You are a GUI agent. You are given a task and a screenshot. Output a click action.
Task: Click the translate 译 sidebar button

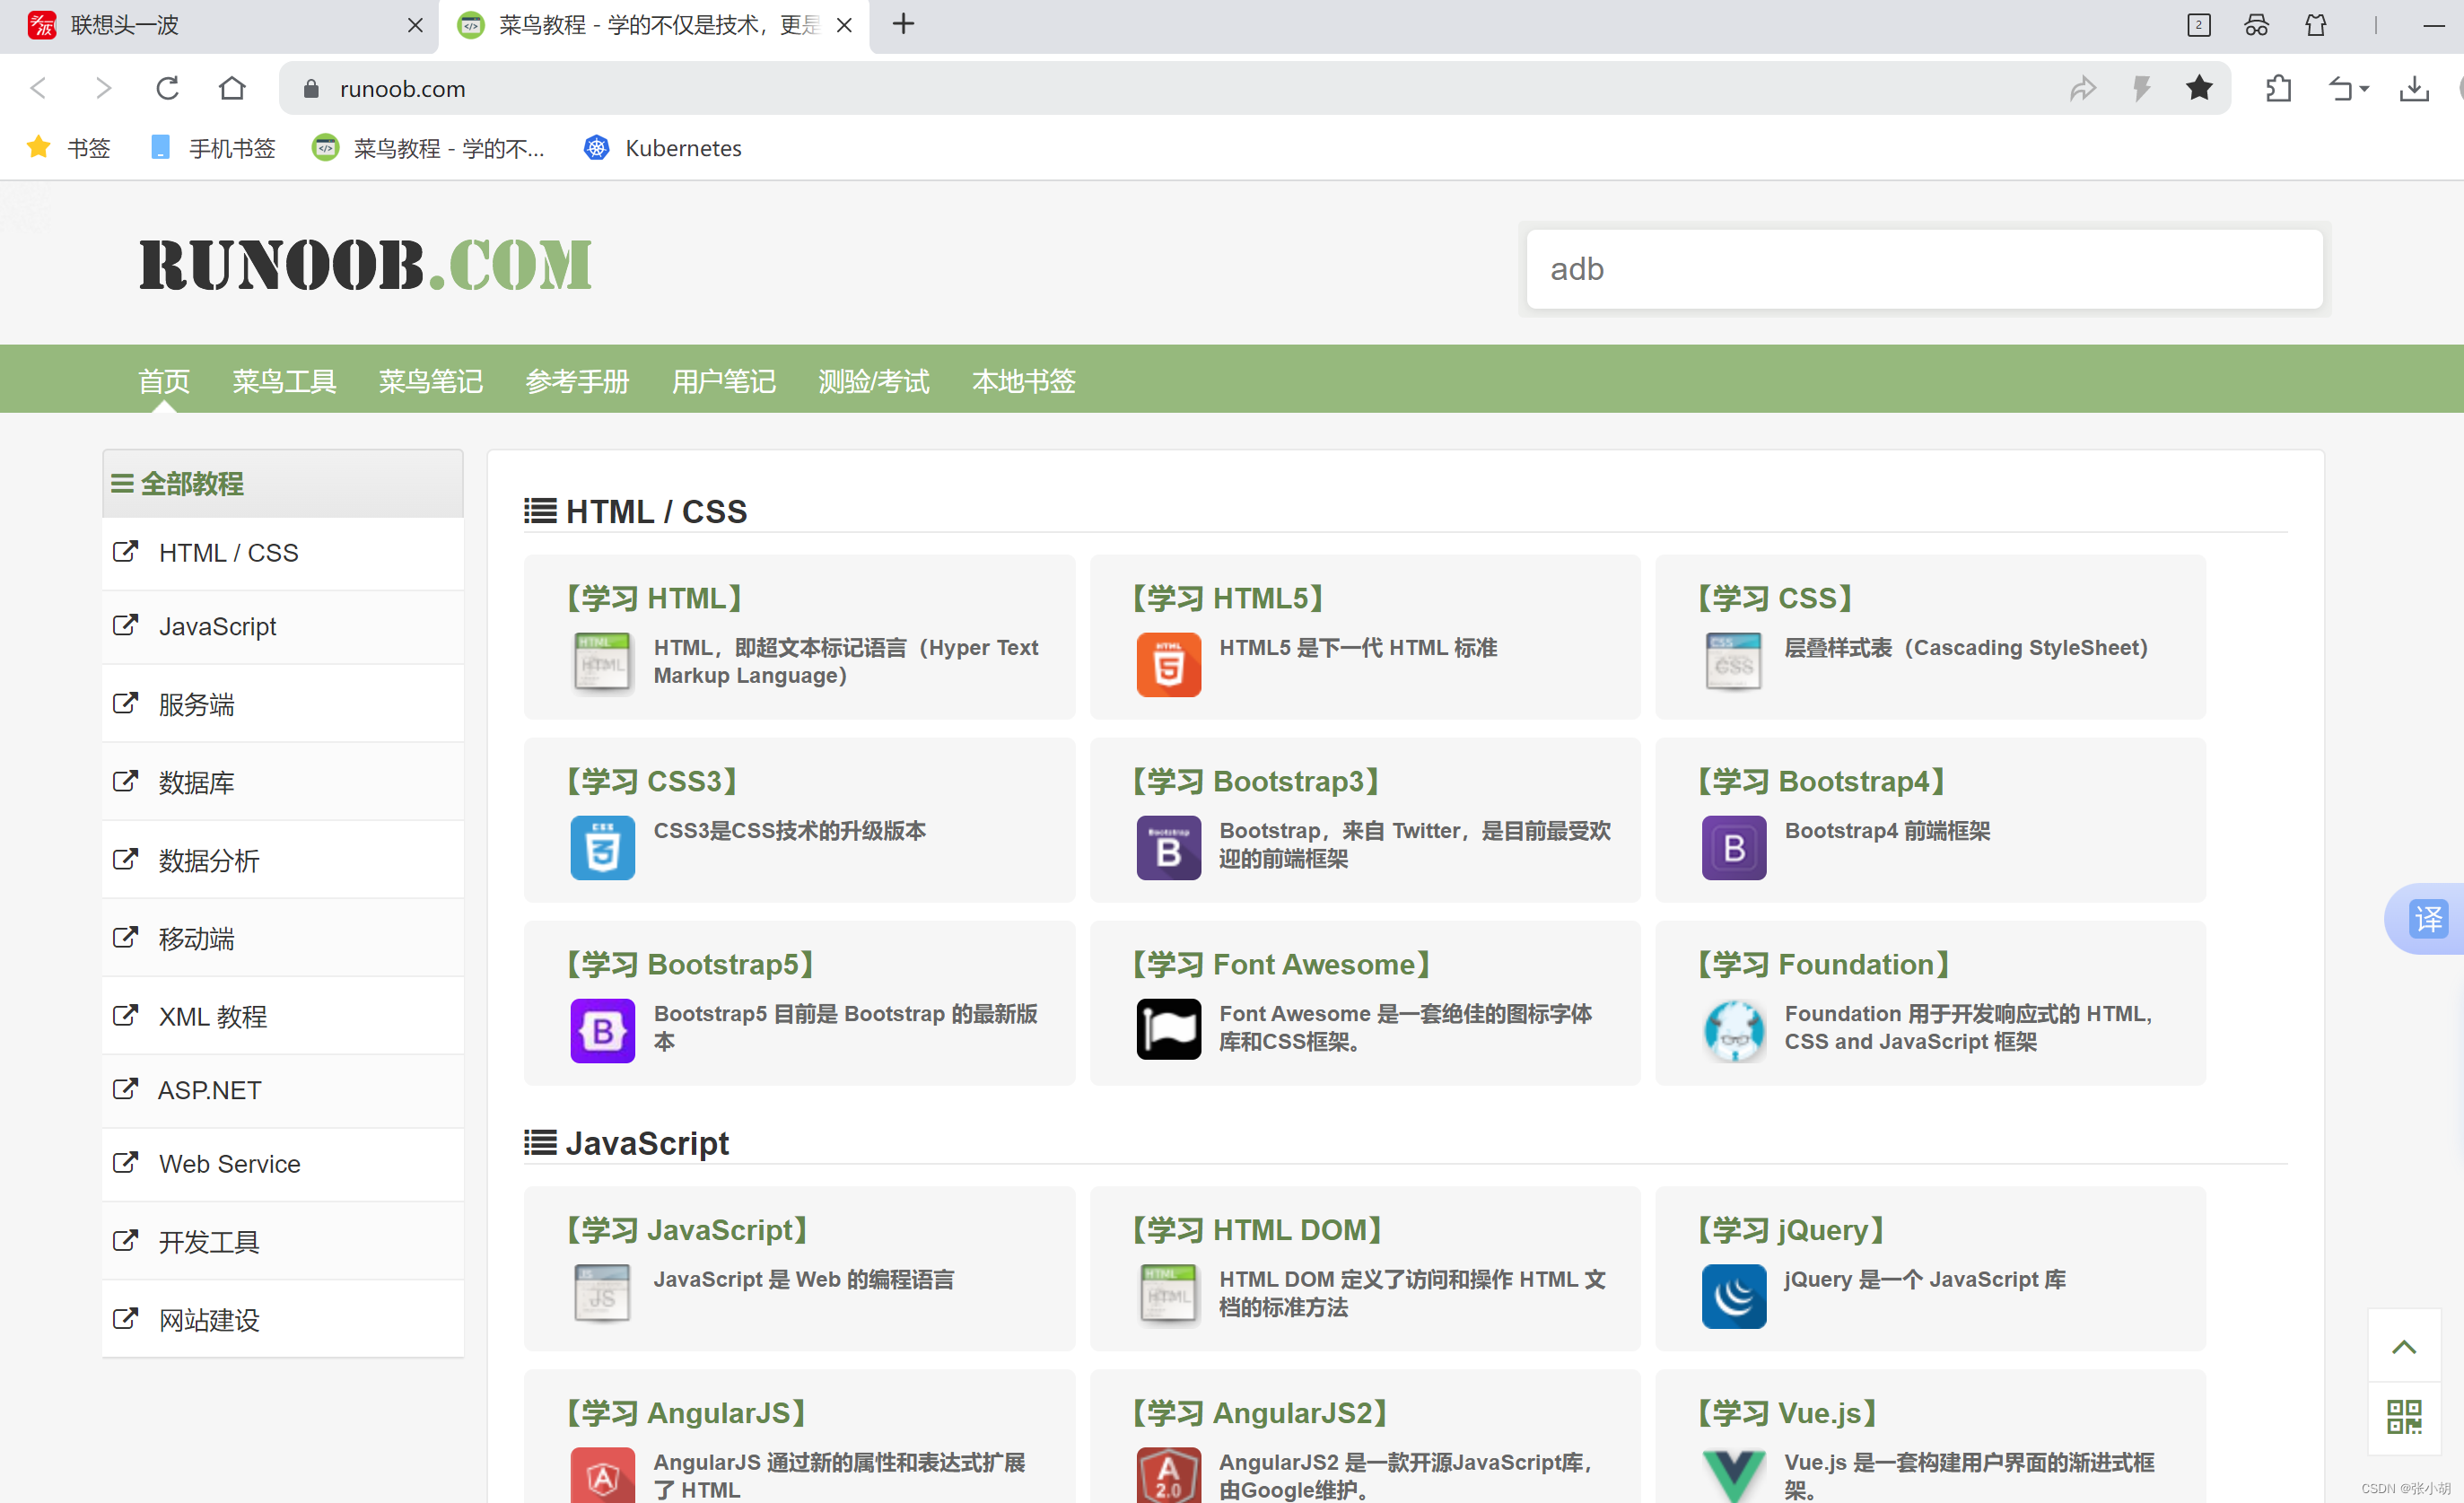[x=2431, y=915]
